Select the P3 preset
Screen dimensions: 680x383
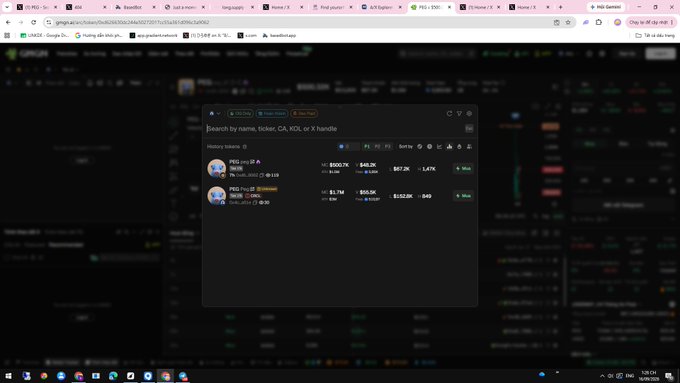[388, 147]
